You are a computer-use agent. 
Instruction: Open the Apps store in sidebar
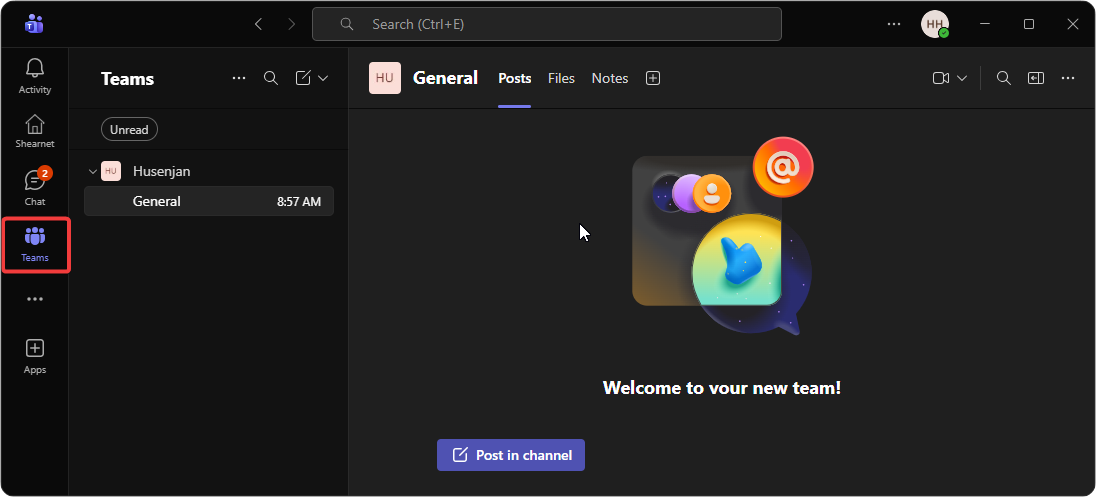[35, 355]
